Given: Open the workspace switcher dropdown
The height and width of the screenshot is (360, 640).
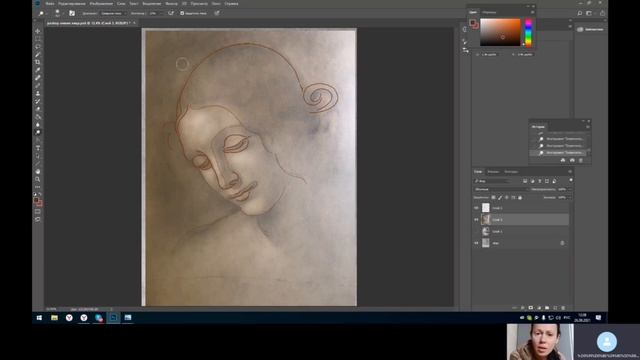Looking at the screenshot, I should pos(589,13).
